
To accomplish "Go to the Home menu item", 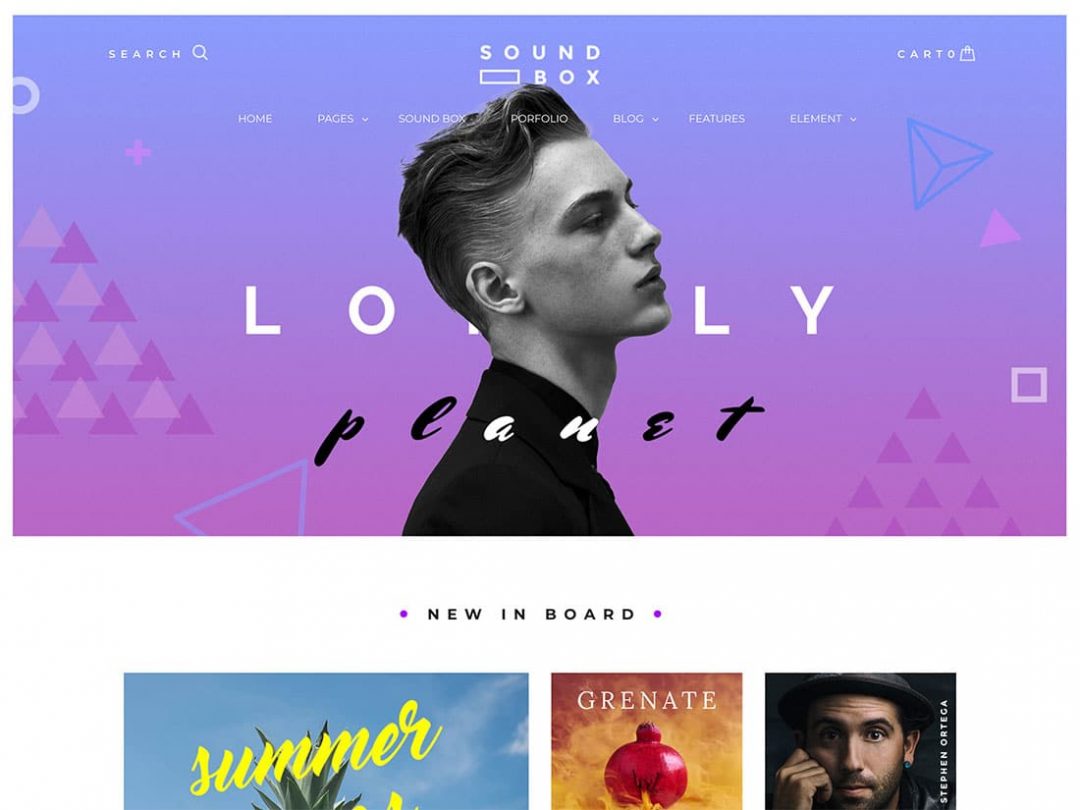I will click(x=255, y=118).
